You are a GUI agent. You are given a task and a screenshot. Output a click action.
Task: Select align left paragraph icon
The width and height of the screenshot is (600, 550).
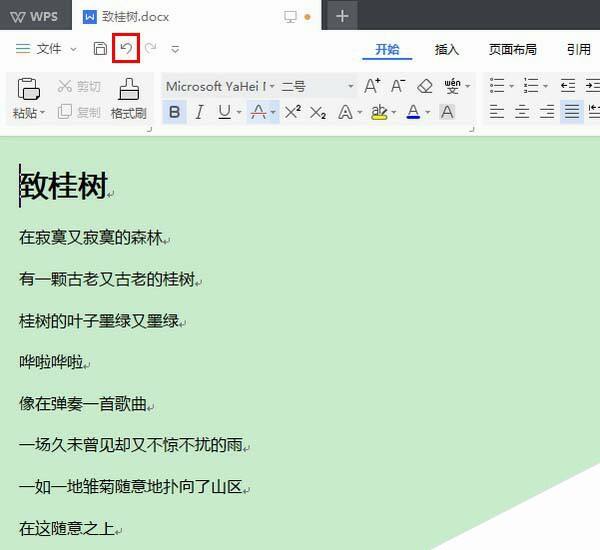pyautogui.click(x=497, y=112)
